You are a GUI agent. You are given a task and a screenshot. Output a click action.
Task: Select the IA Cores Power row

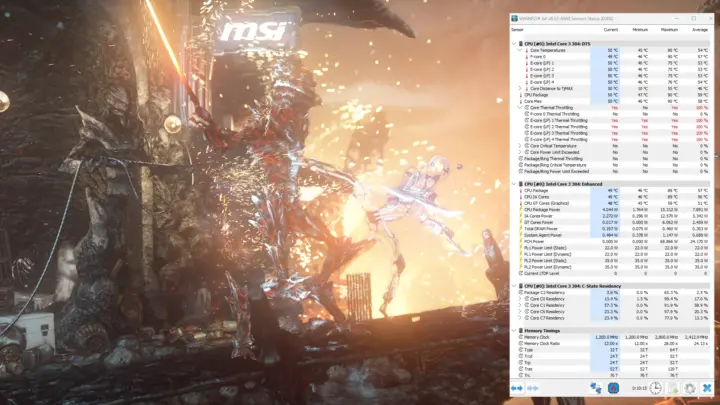click(x=613, y=216)
